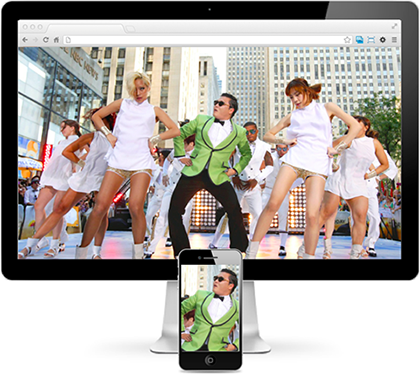The width and height of the screenshot is (420, 375).
Task: Open the home page via house icon
Action: pos(56,40)
